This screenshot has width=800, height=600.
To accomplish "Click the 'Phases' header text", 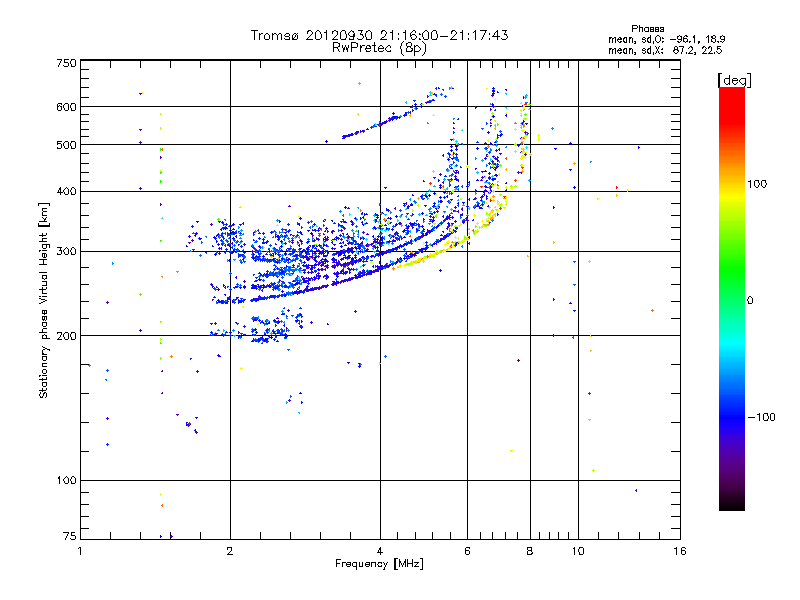I will point(647,29).
